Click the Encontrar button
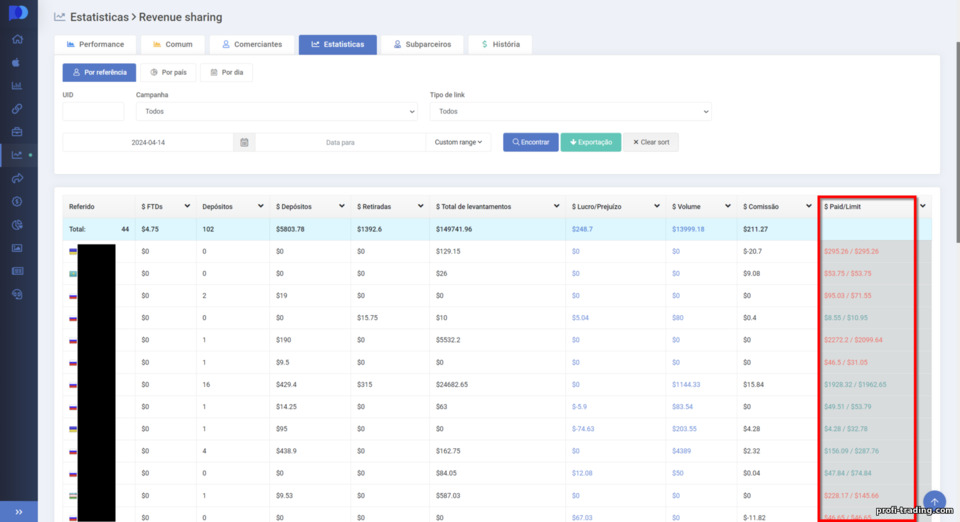This screenshot has width=960, height=522. 531,142
